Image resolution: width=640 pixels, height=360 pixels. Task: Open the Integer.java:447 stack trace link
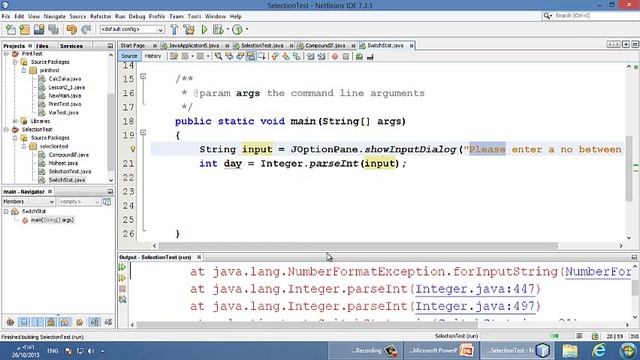[475, 289]
